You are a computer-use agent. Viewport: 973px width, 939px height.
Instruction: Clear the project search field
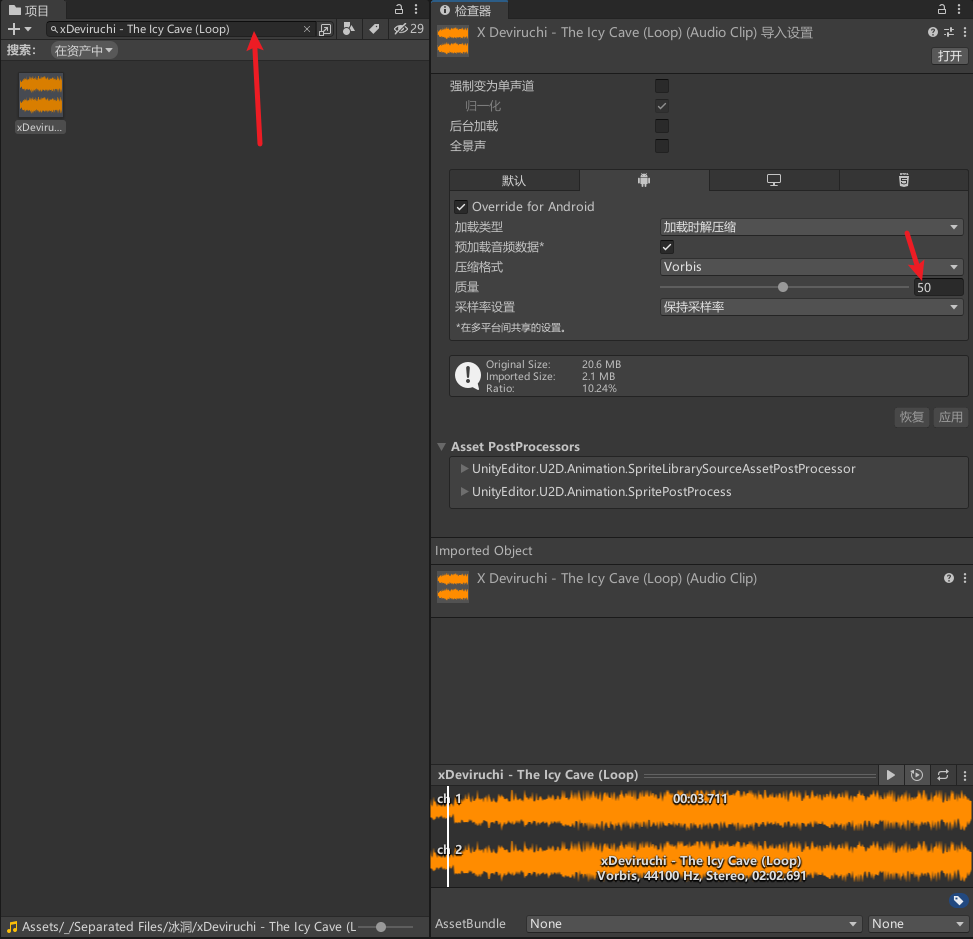pyautogui.click(x=307, y=29)
